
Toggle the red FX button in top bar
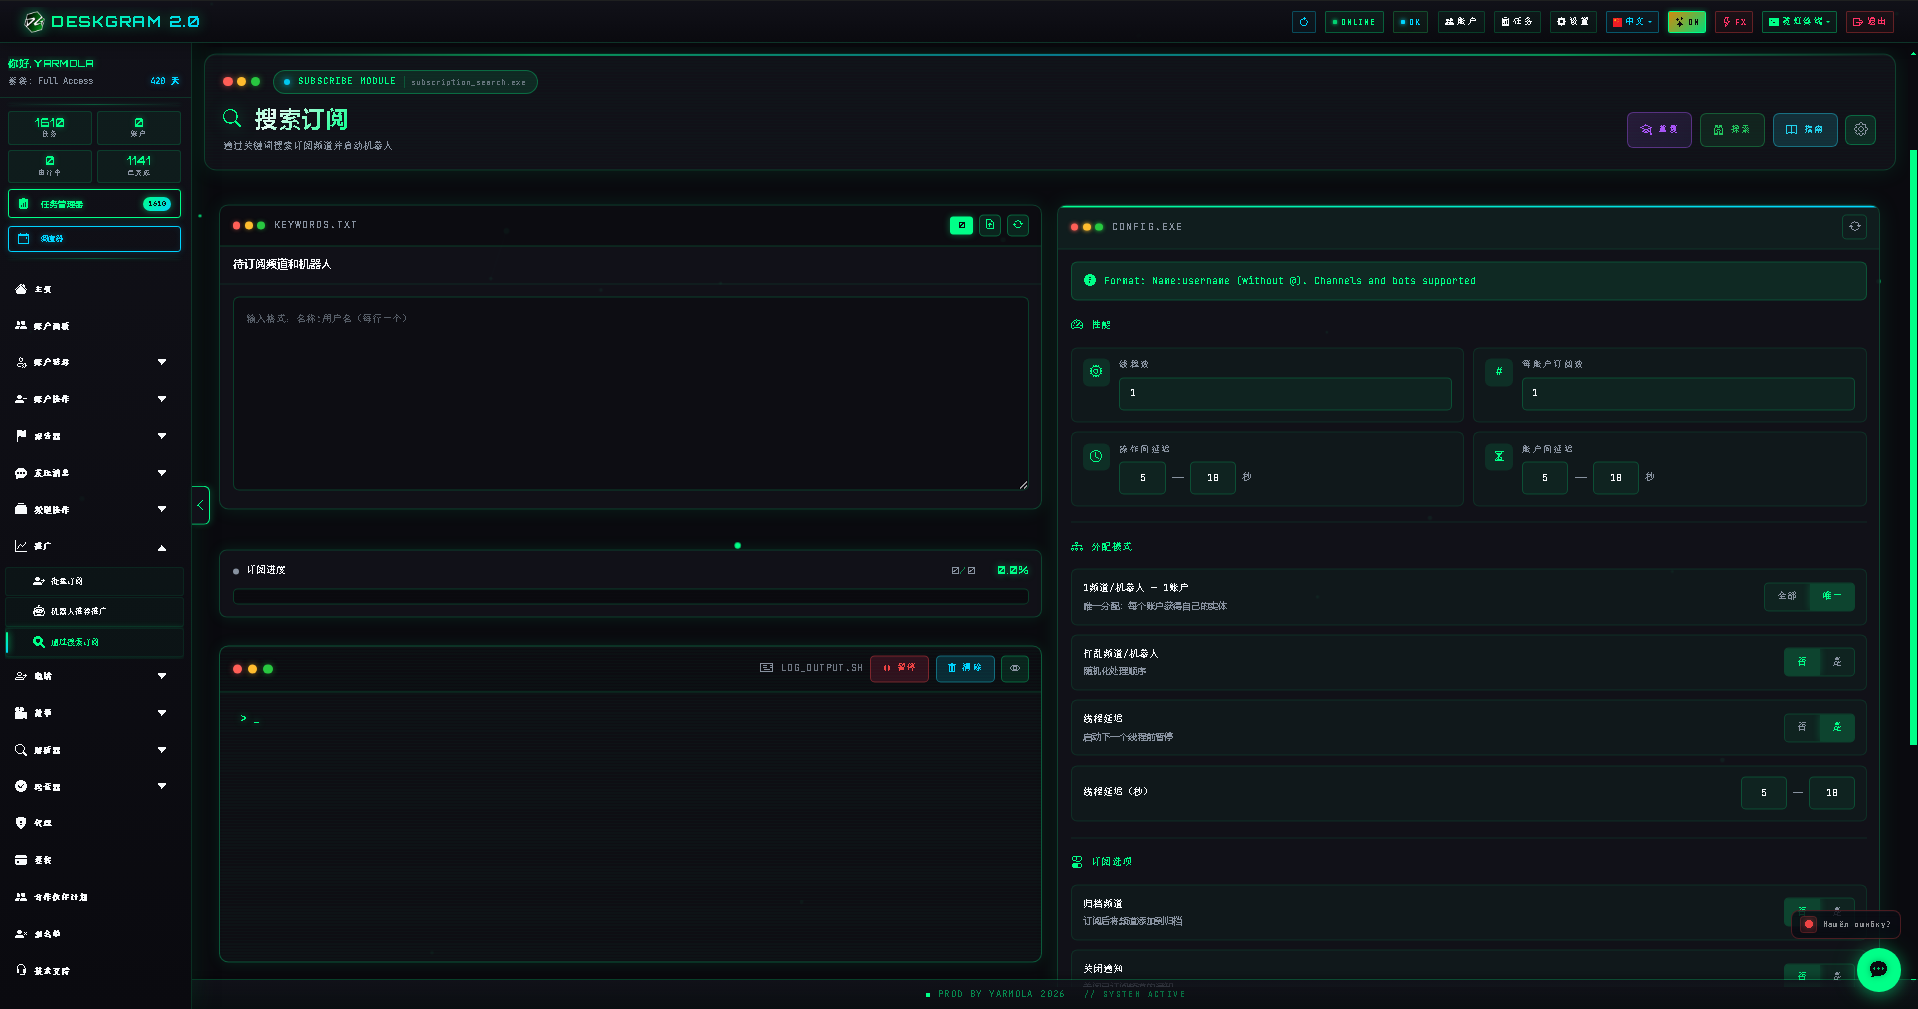point(1733,22)
